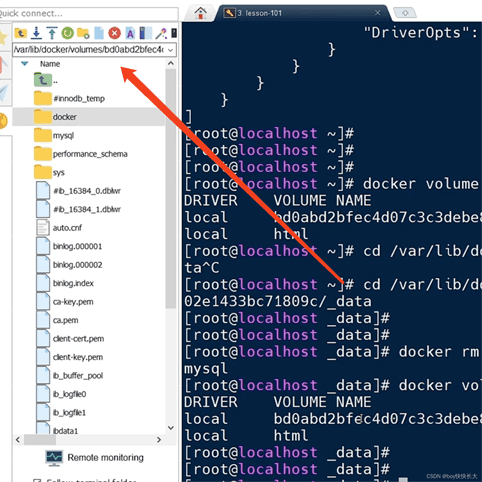
Task: Select the docker folder
Action: point(55,117)
